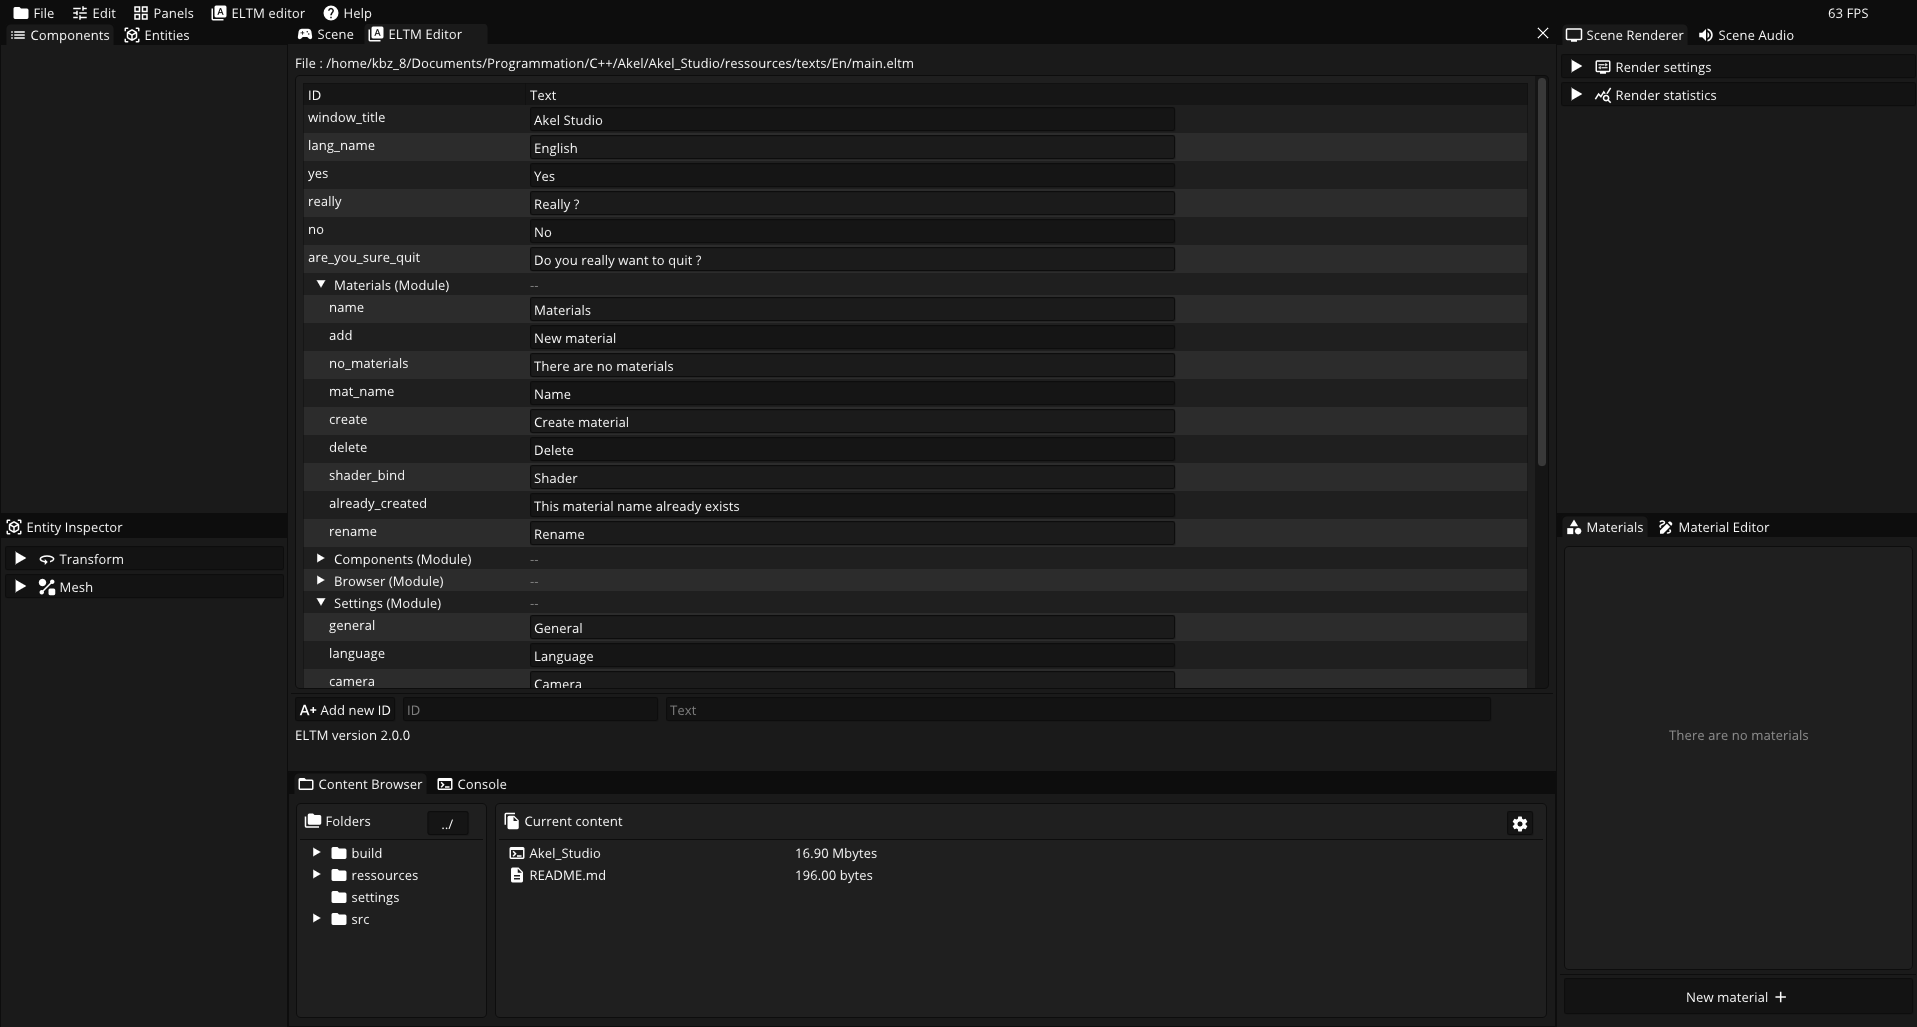Image resolution: width=1917 pixels, height=1027 pixels.
Task: Expand the Browser (Module) section
Action: (x=321, y=581)
